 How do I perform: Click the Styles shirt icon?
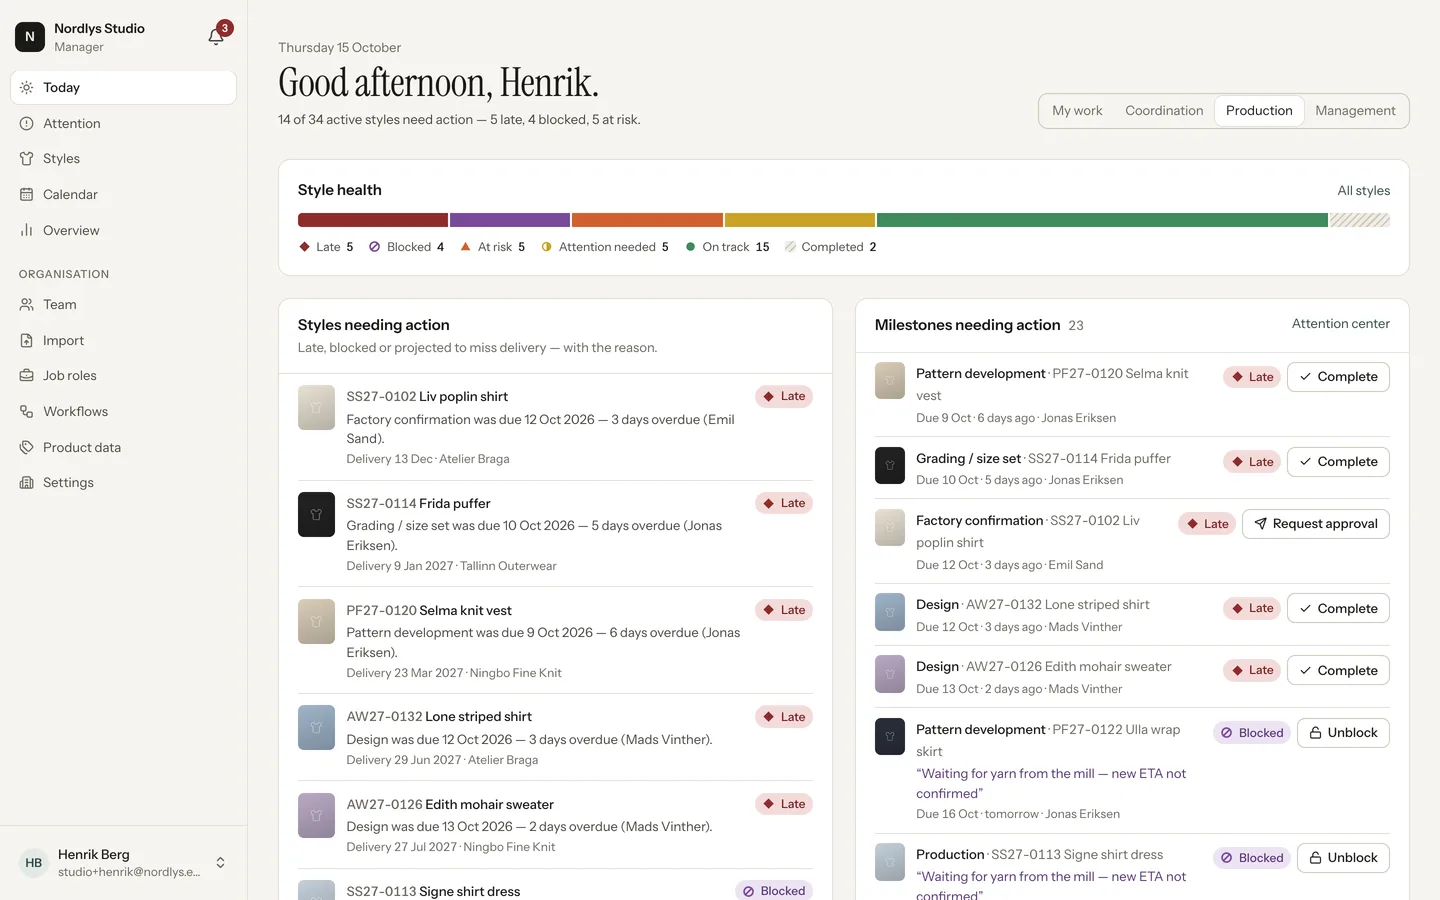pyautogui.click(x=27, y=159)
